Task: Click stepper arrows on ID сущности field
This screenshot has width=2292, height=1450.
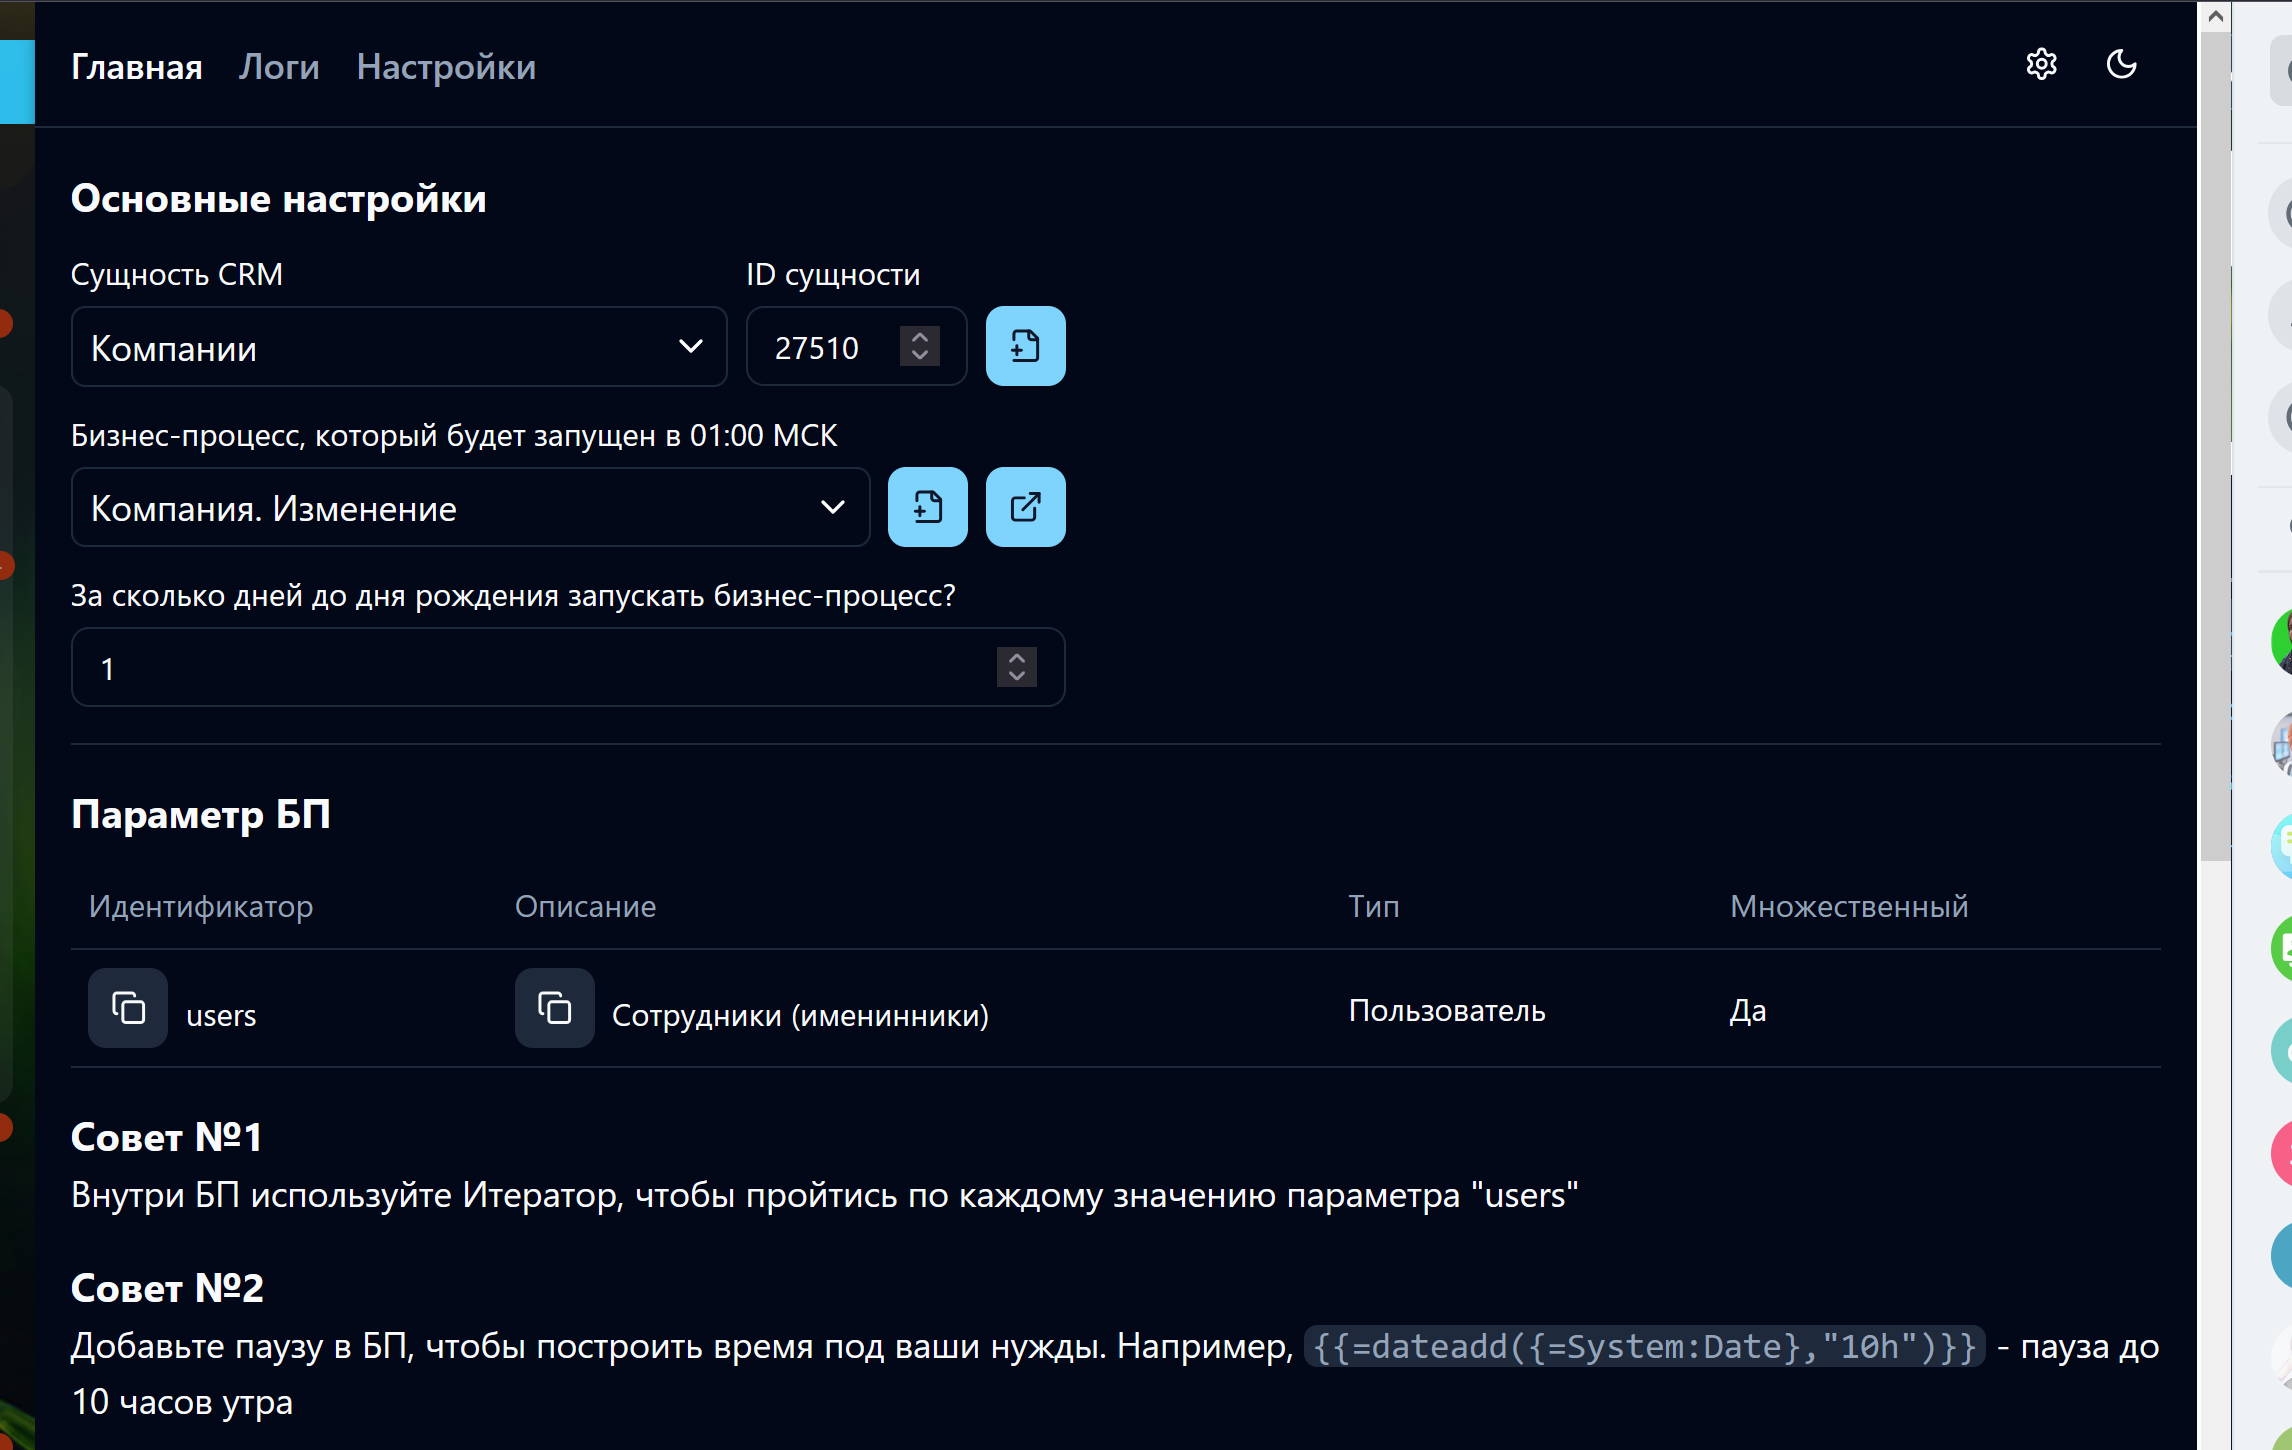Action: [x=919, y=347]
